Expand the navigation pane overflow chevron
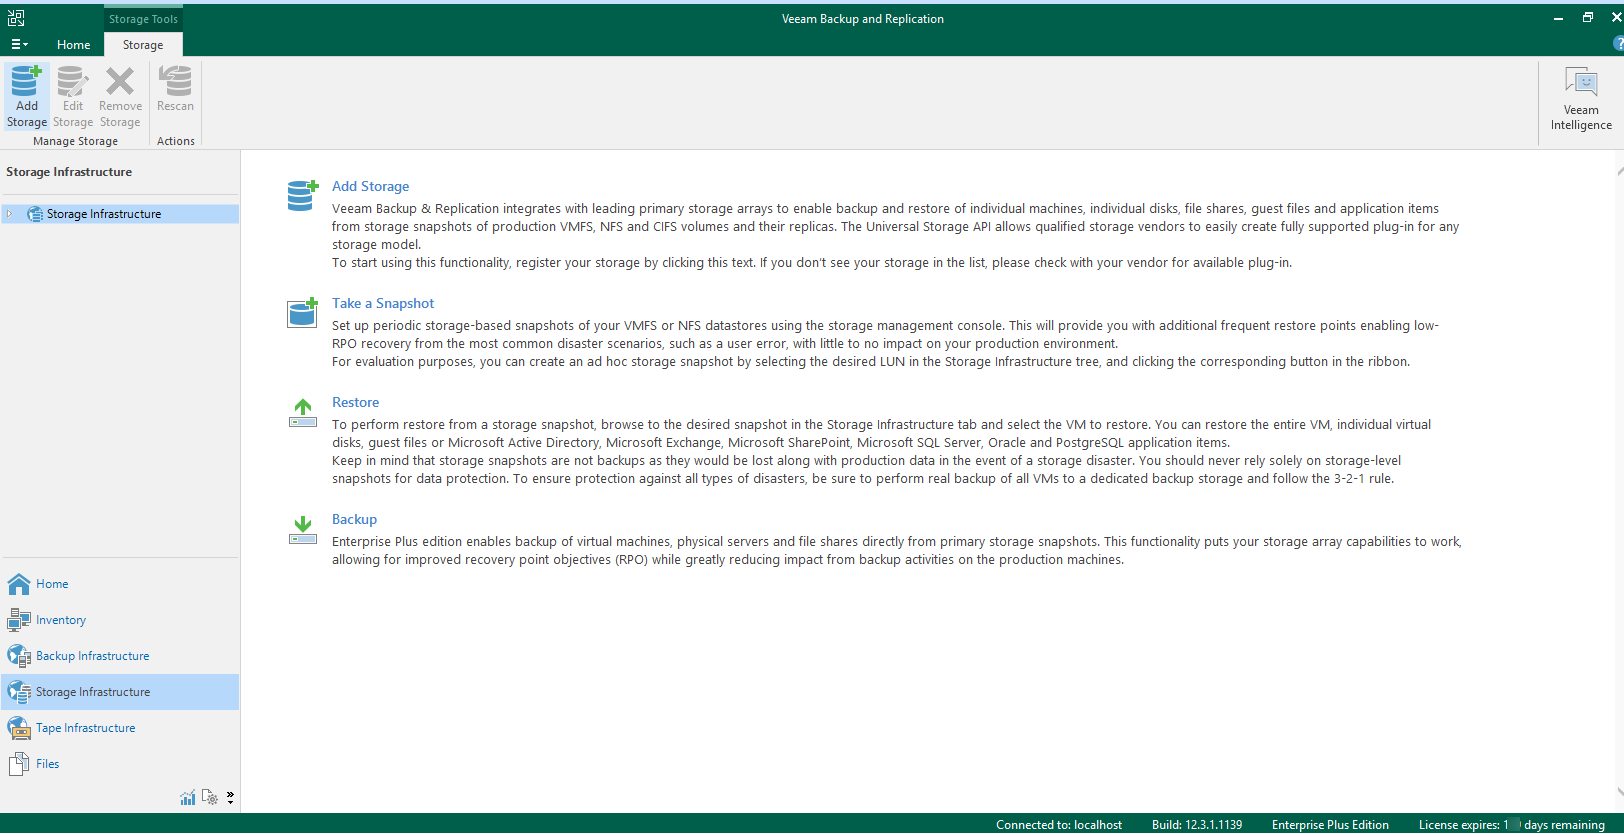The height and width of the screenshot is (833, 1624). (x=230, y=797)
